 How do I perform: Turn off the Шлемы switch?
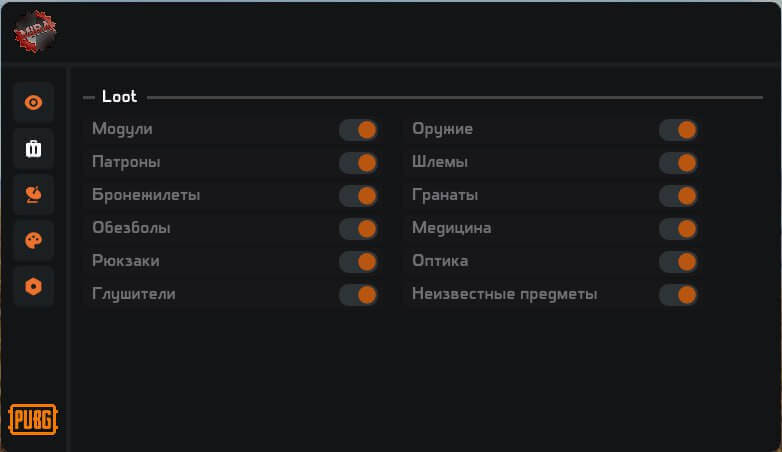[x=678, y=163]
